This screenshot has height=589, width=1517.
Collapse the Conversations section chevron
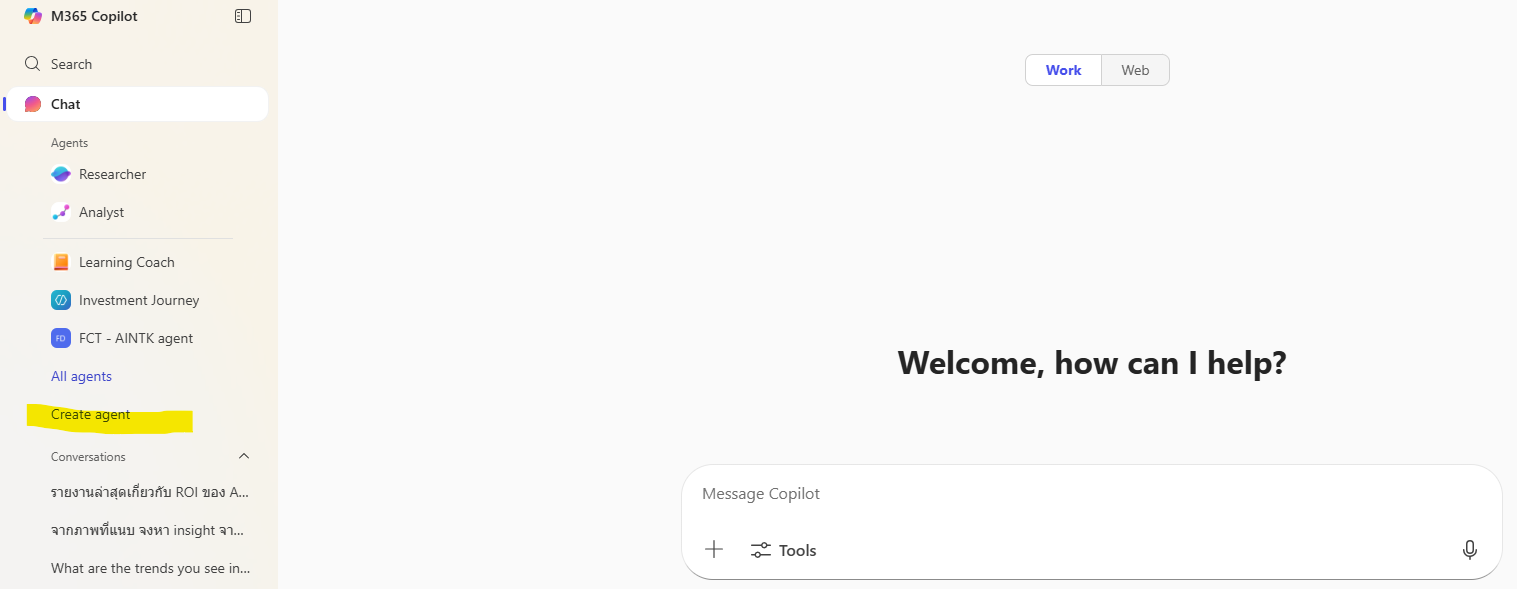tap(244, 456)
